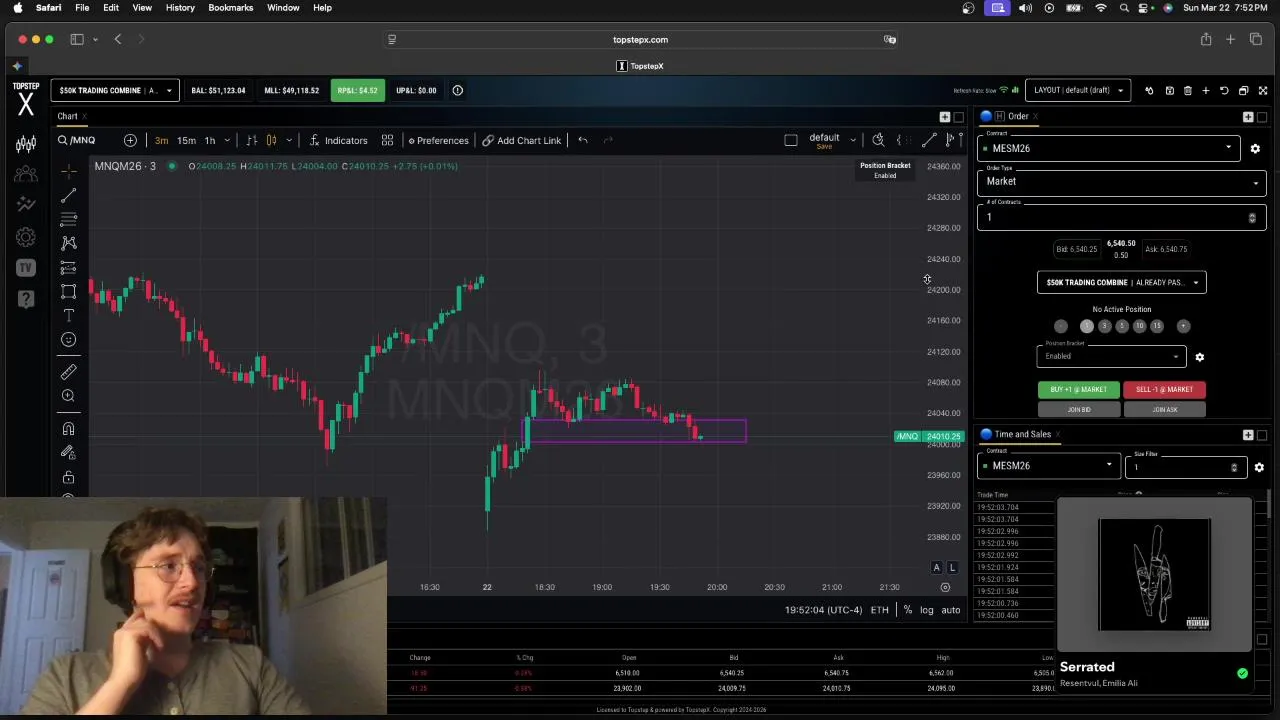Viewport: 1280px width, 720px height.
Task: Select the Fibonacci lines tool in sidebar
Action: 68,219
